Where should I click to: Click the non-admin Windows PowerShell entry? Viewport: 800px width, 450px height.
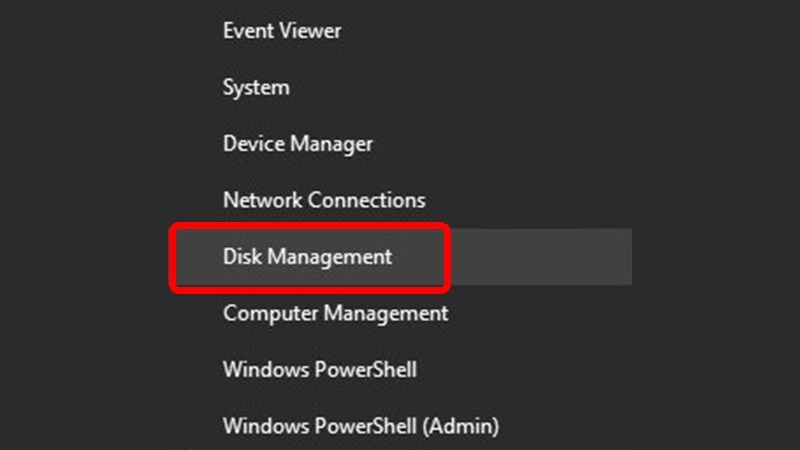pyautogui.click(x=320, y=369)
